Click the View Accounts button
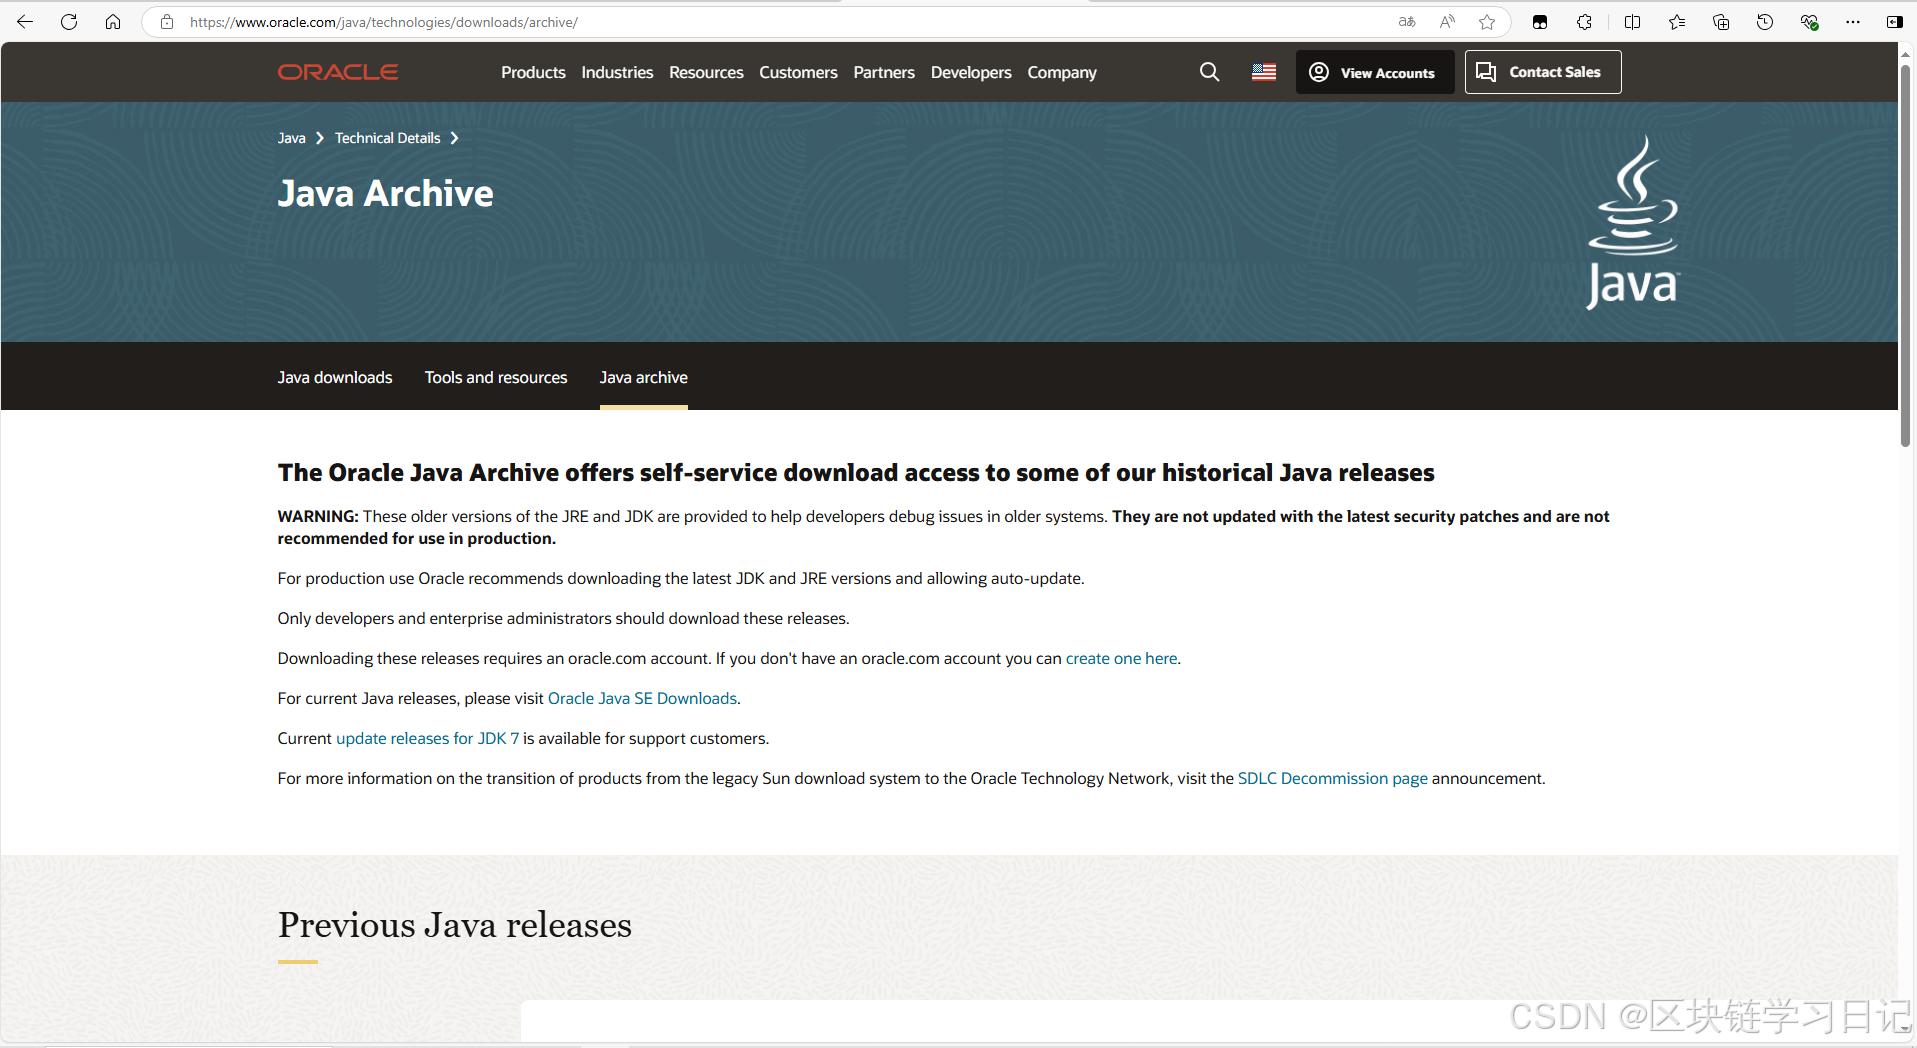Screen dimensions: 1917x1048 [1375, 72]
